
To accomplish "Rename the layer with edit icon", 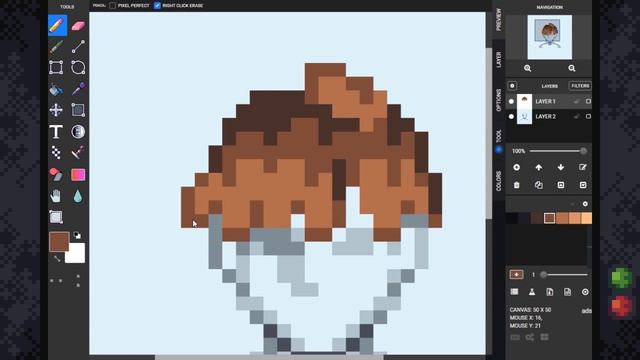I will click(x=582, y=167).
